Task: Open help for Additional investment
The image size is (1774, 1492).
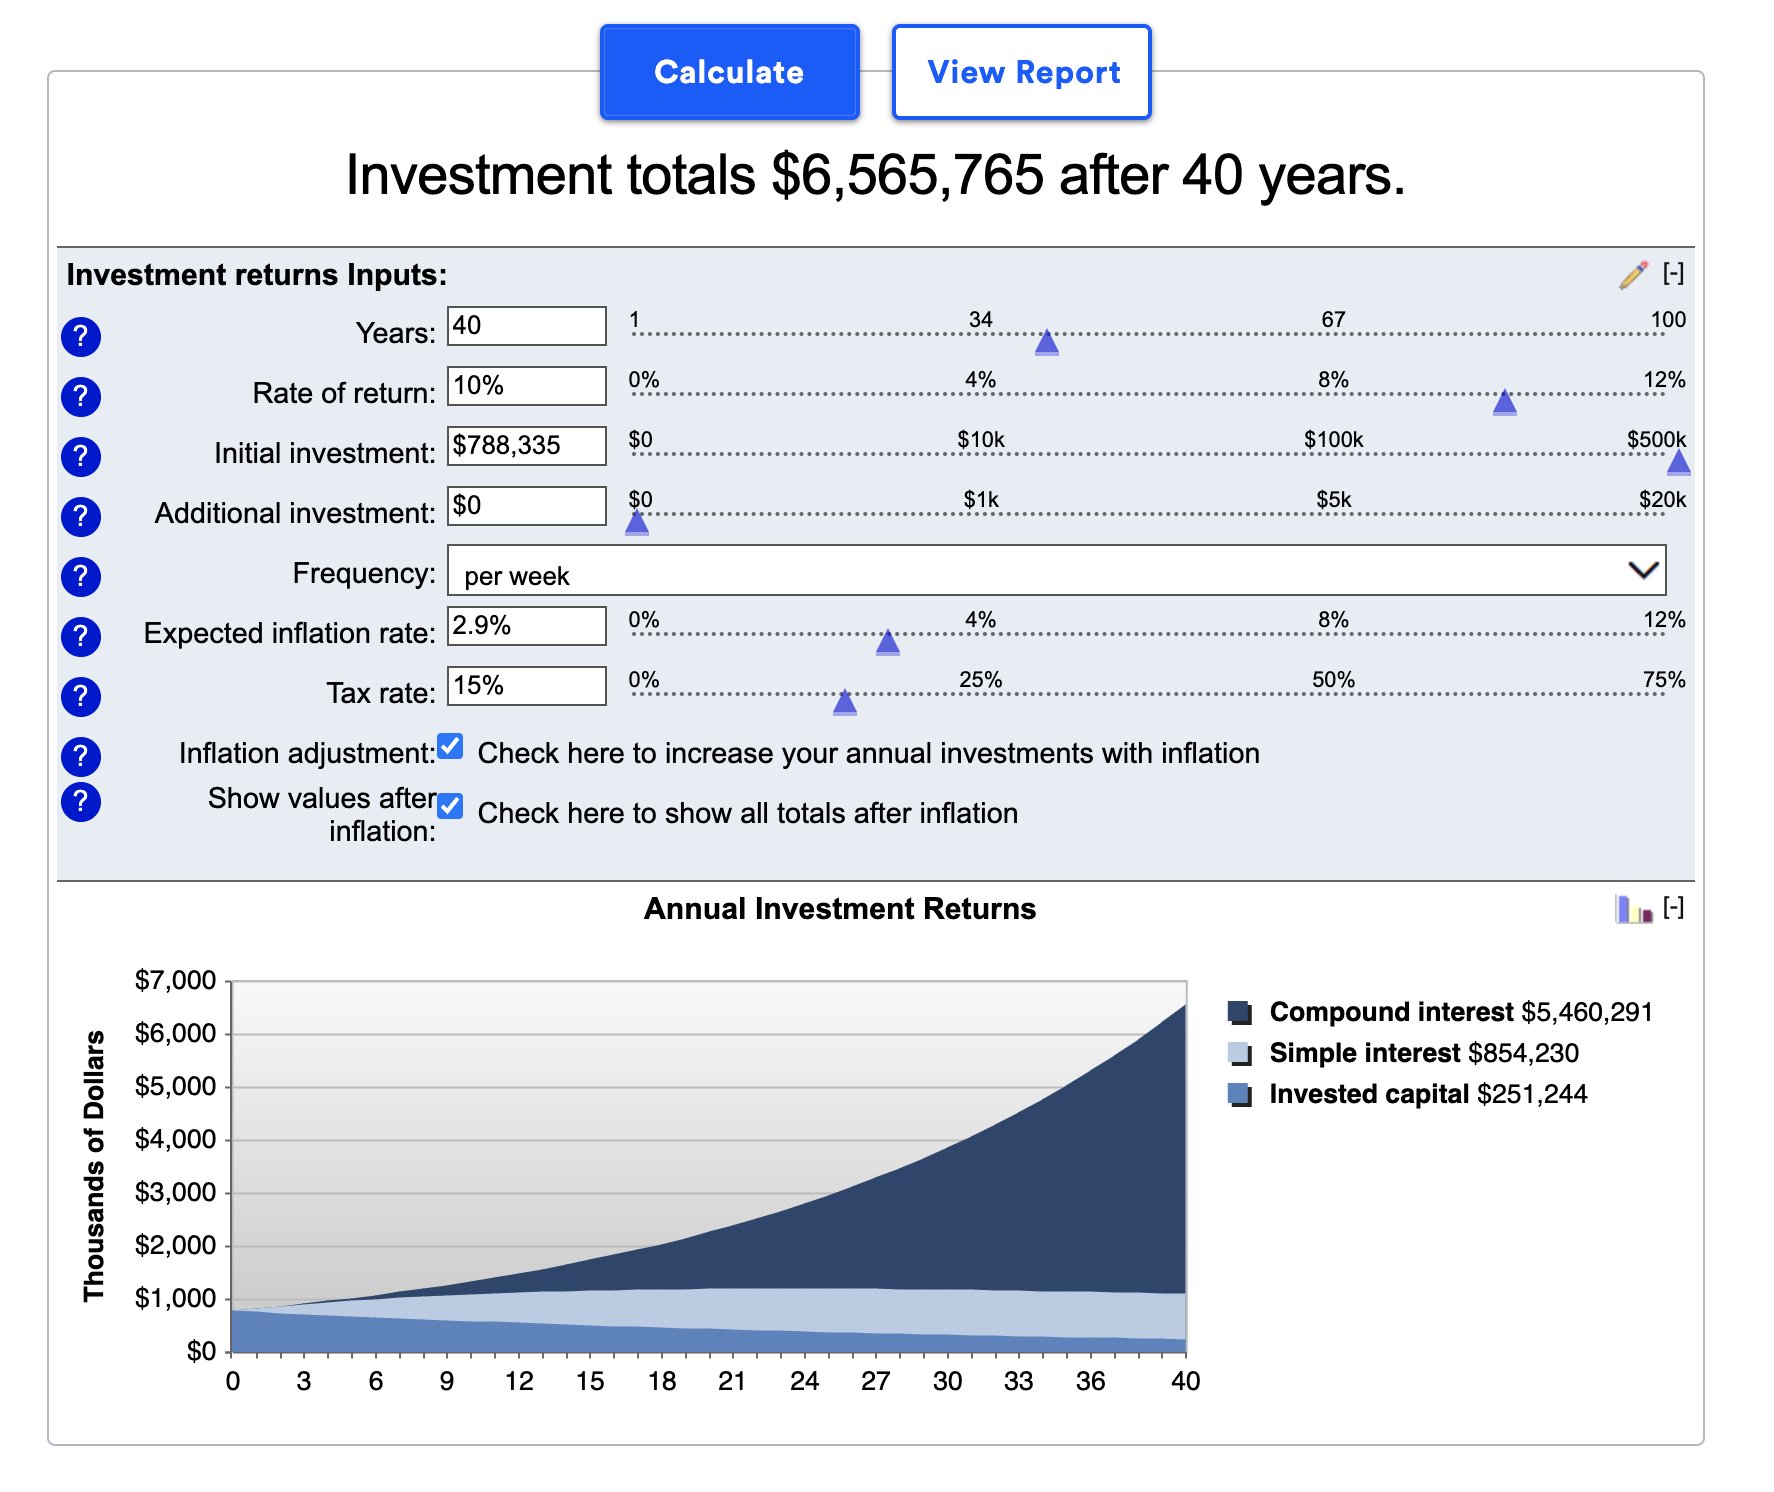Action: (x=81, y=517)
